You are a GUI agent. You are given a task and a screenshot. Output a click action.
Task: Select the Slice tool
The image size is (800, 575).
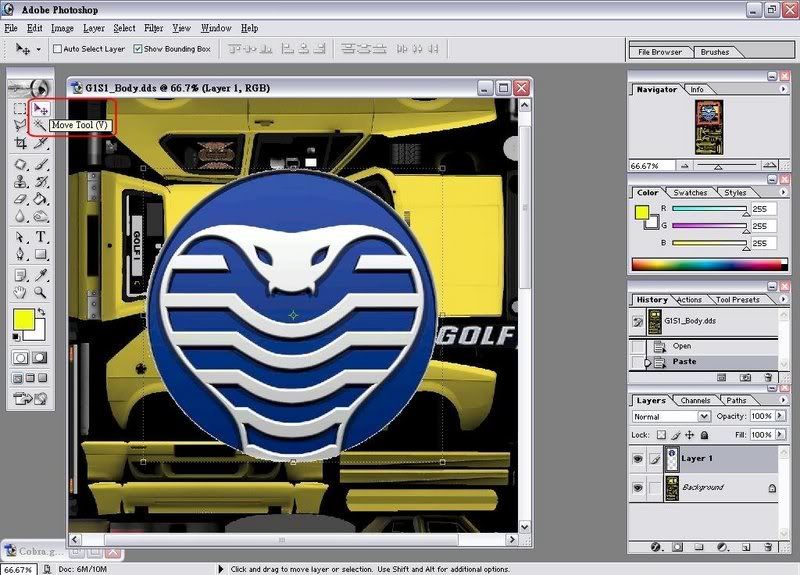pos(41,143)
